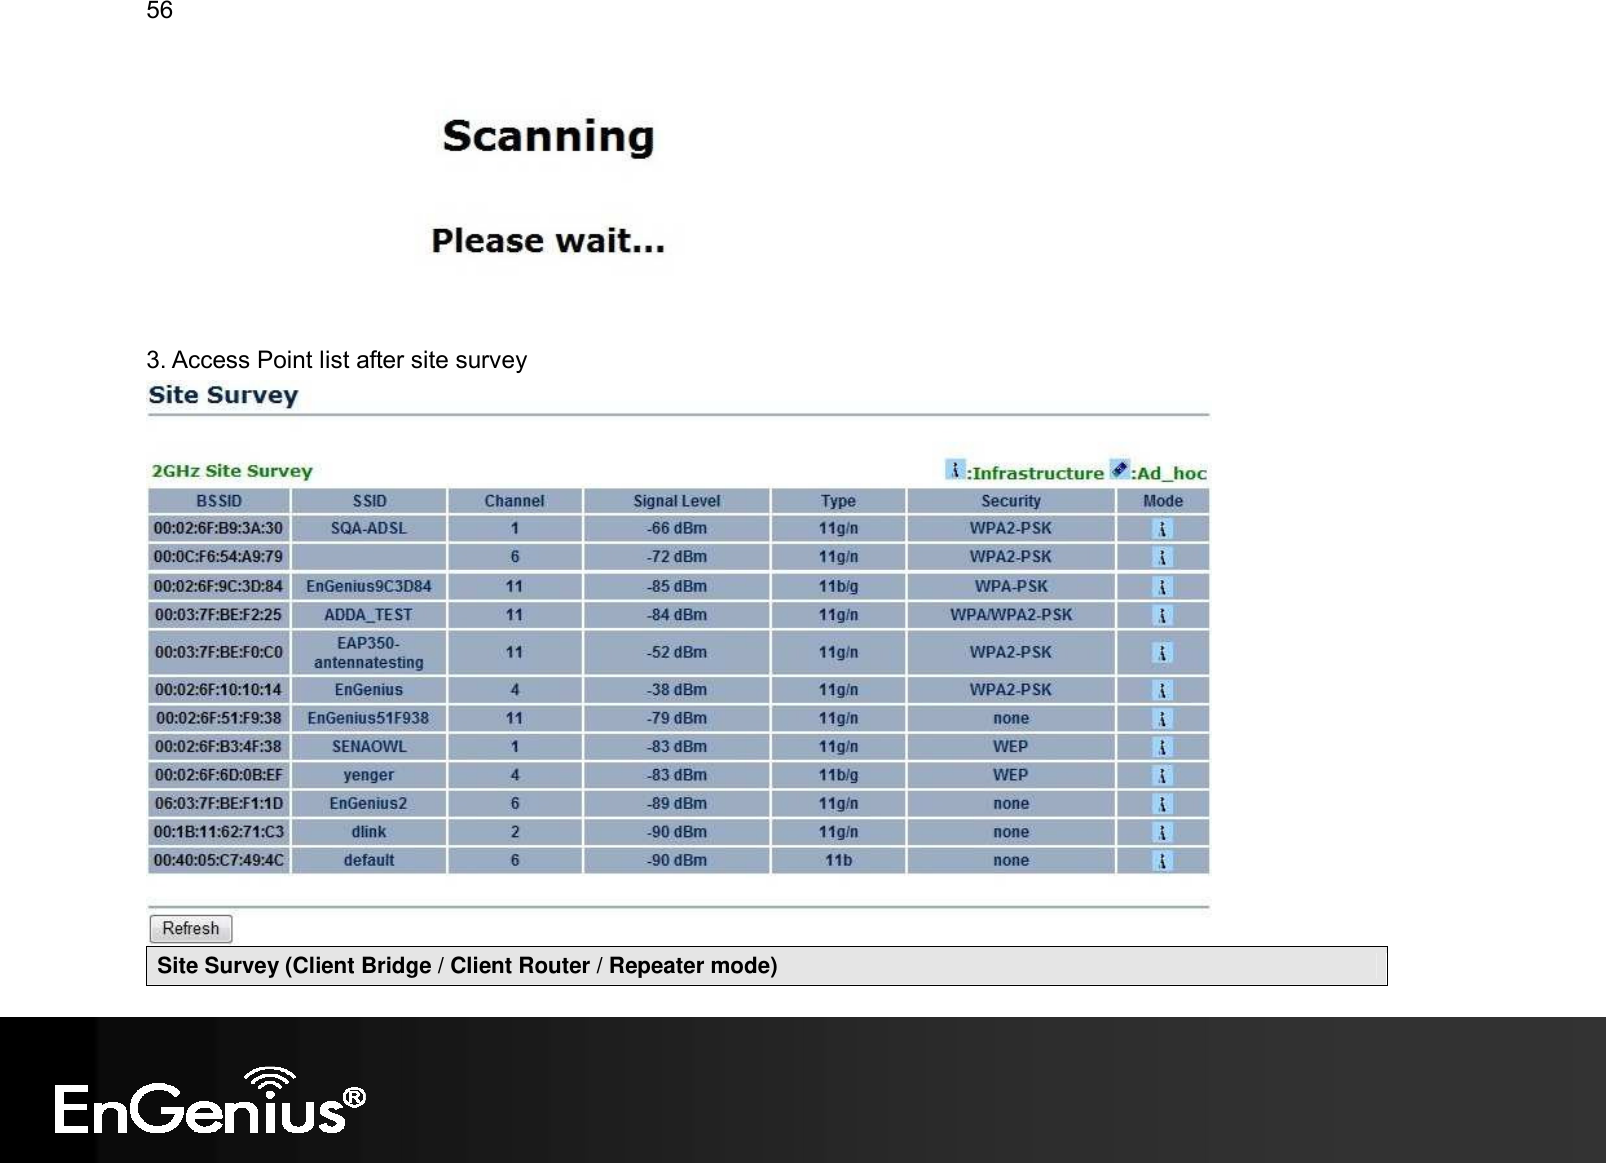Click signal level -38 dBm
Image resolution: width=1606 pixels, height=1163 pixels.
677,690
